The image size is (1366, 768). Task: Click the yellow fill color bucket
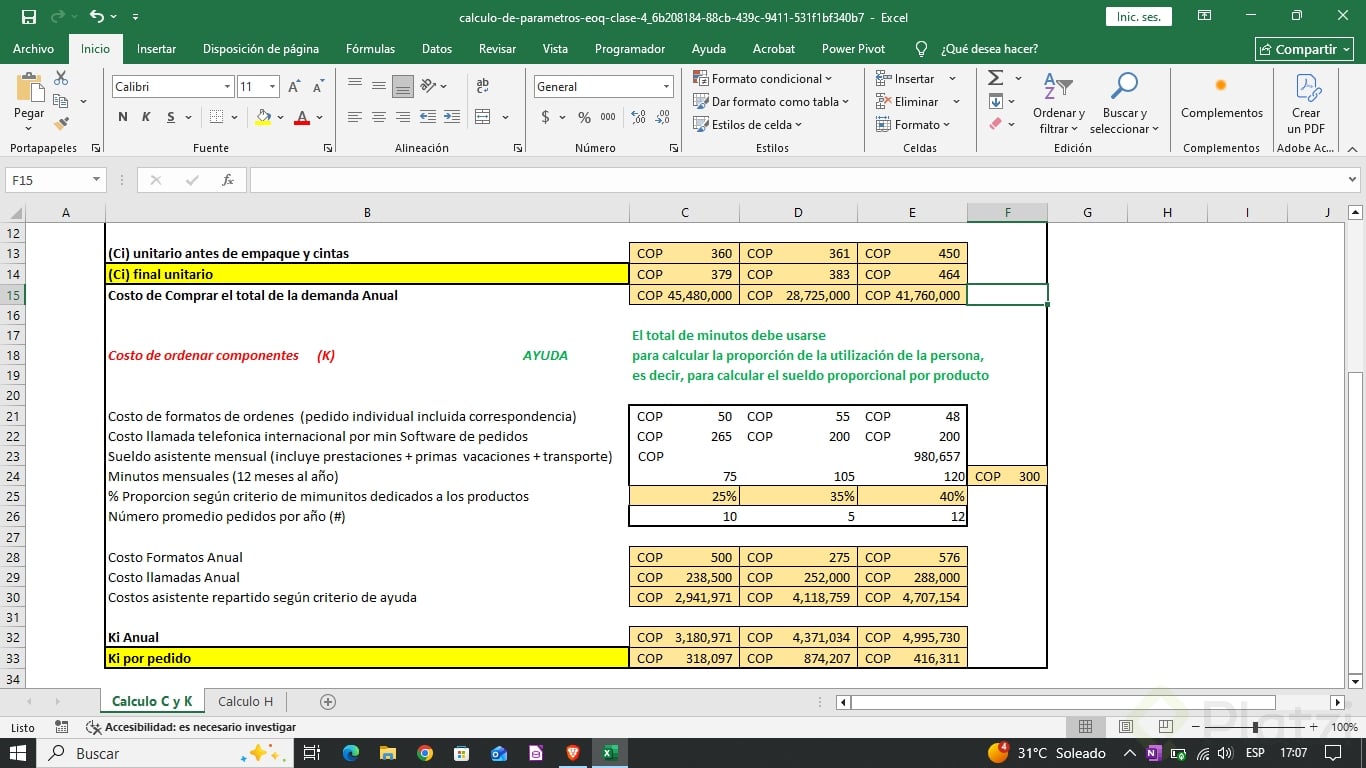coord(263,117)
